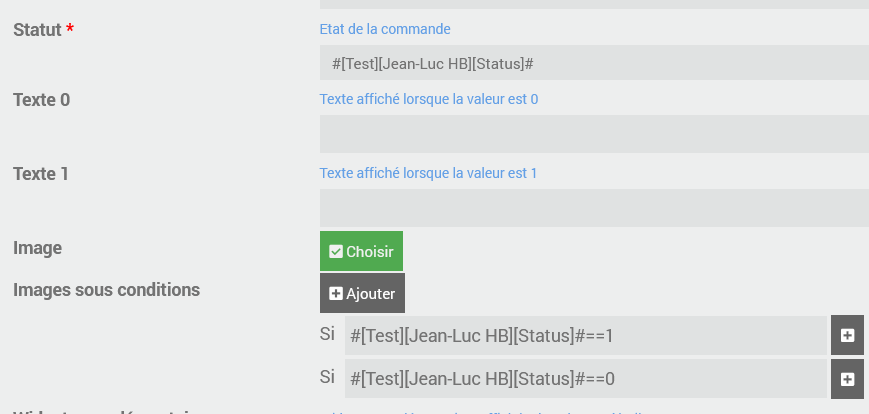Click the plus icon beside the ==1 condition
Image resolution: width=869 pixels, height=414 pixels.
(x=847, y=335)
